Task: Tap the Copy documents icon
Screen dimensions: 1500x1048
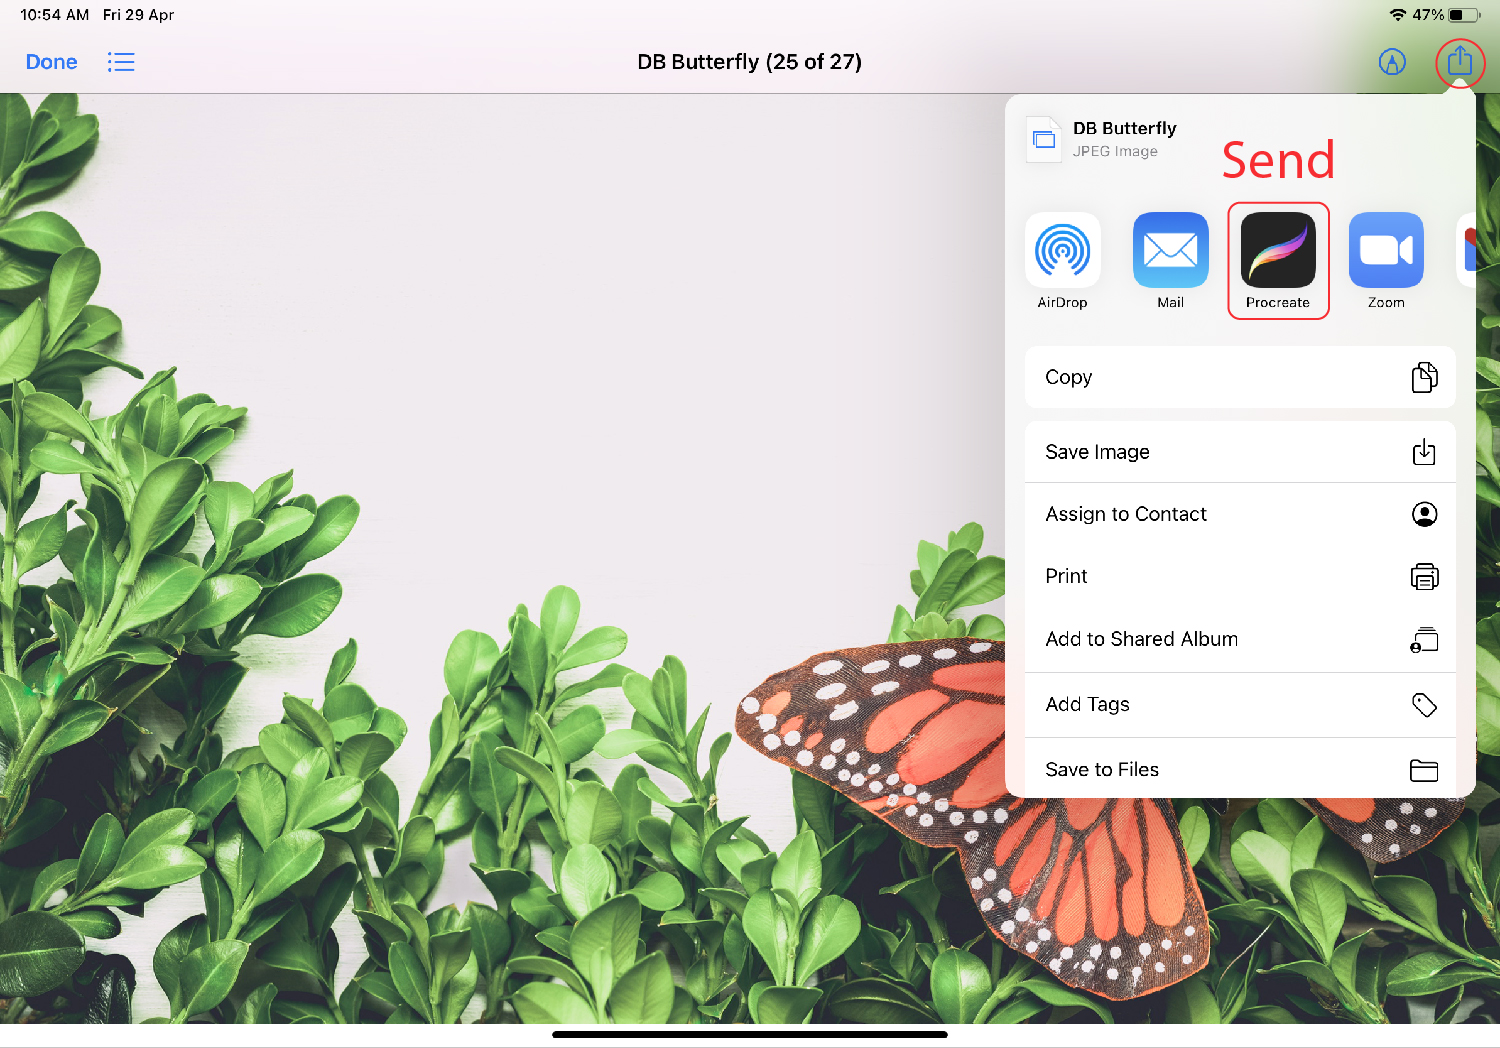Action: (x=1424, y=377)
